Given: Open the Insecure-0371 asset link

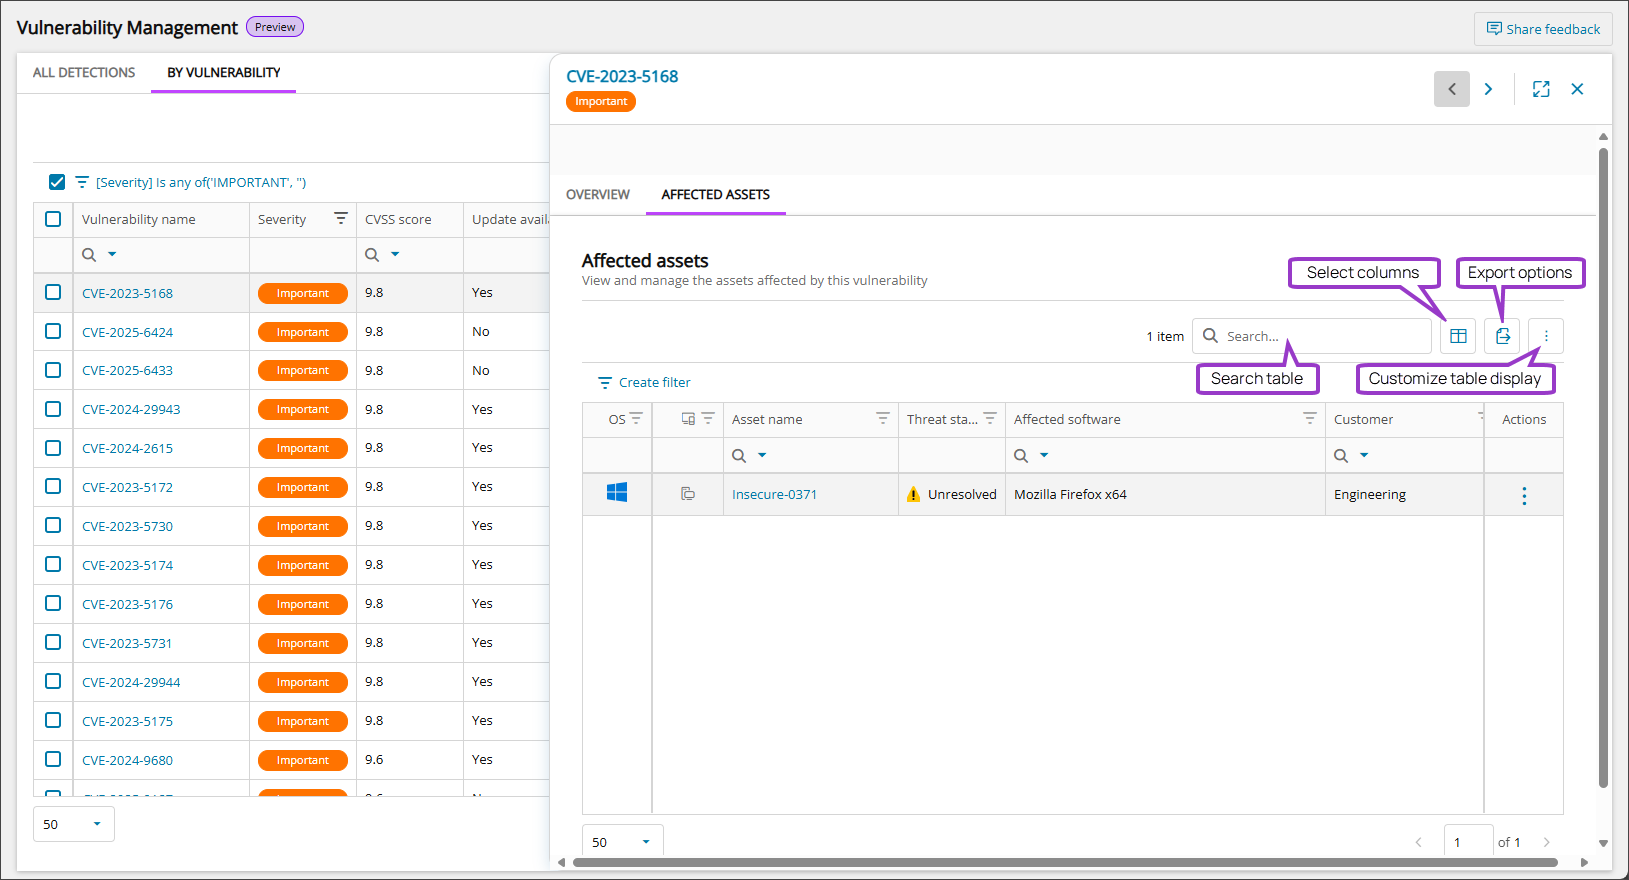Looking at the screenshot, I should [774, 494].
